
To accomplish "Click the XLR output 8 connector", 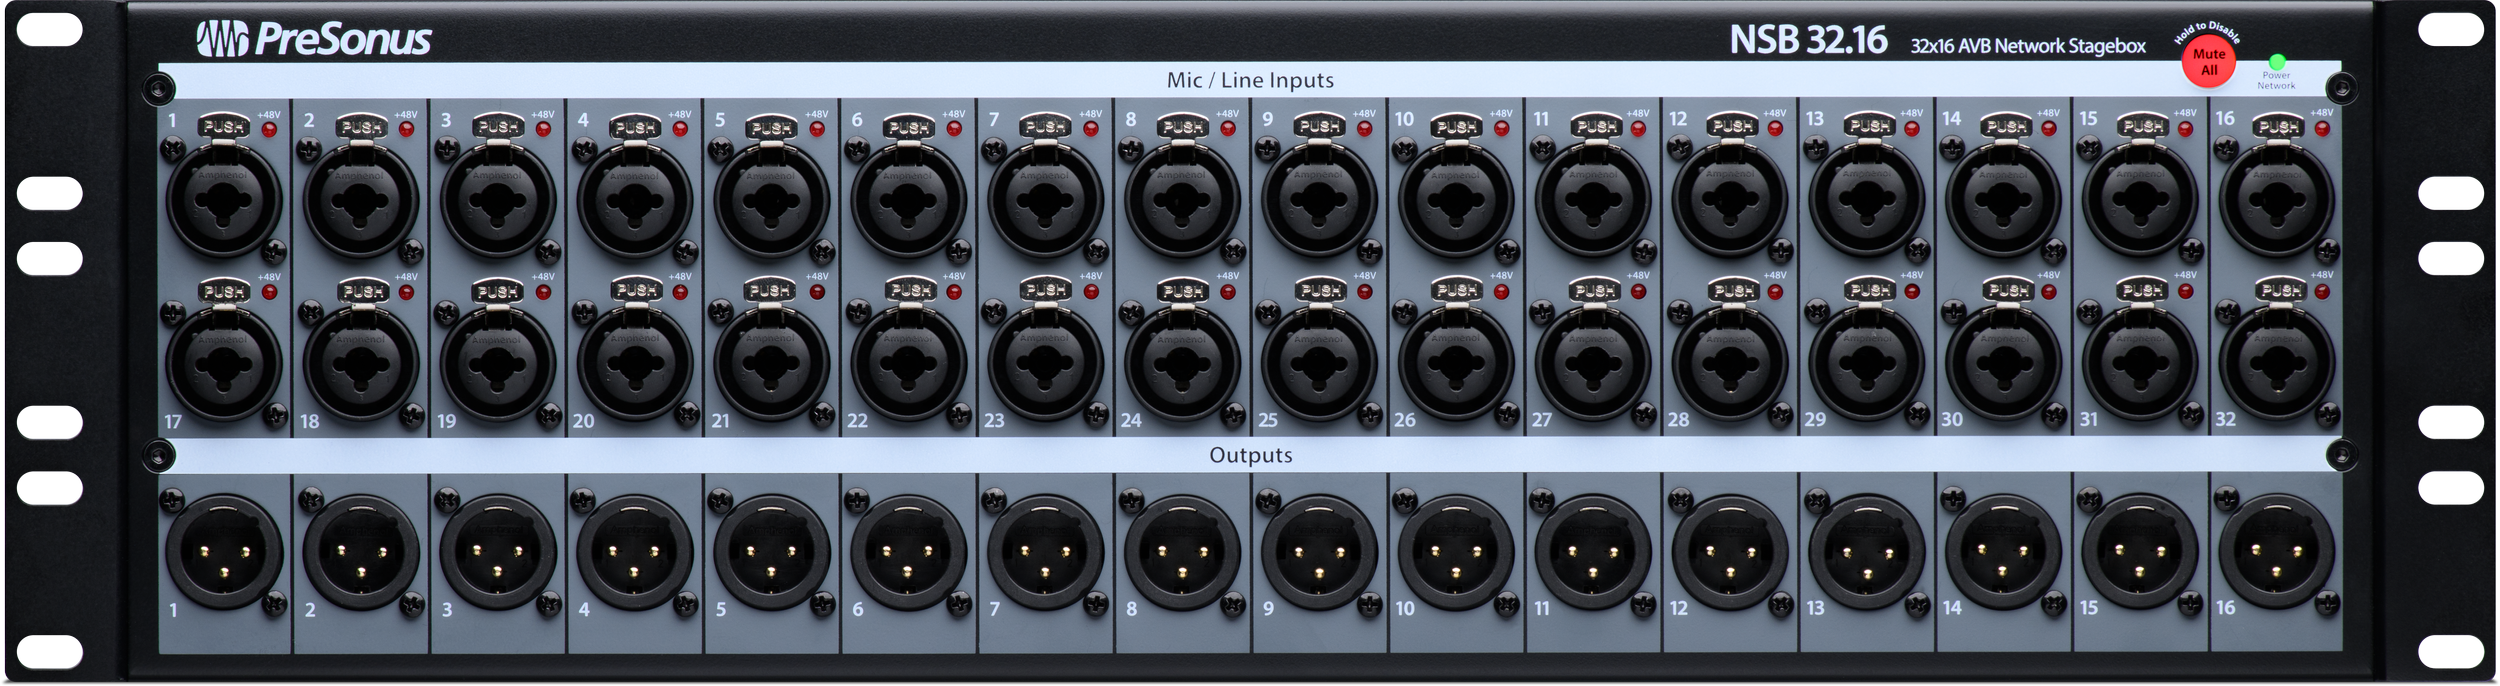I will point(1182,552).
